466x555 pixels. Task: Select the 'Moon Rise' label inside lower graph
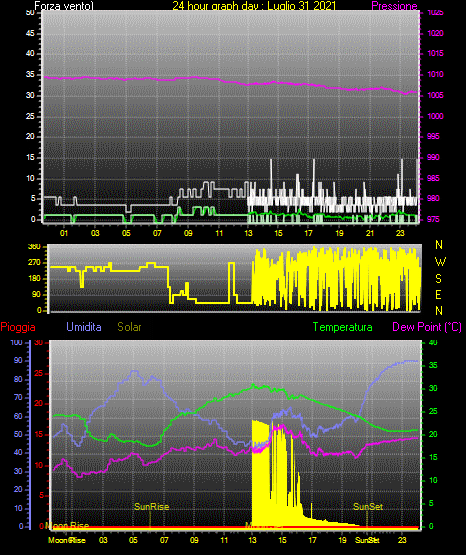coord(68,525)
